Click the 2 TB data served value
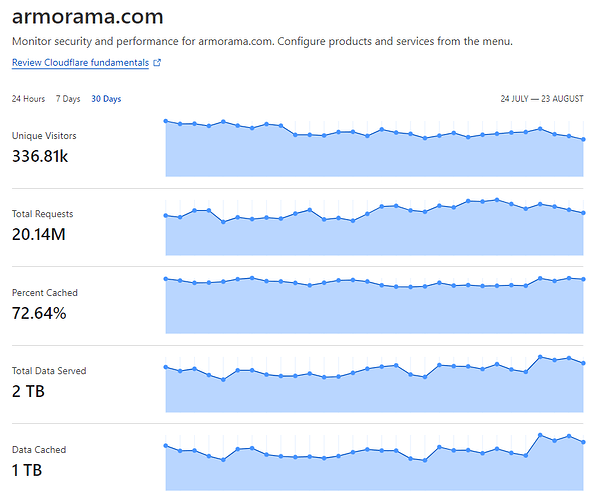The height and width of the screenshot is (500, 591). point(28,391)
